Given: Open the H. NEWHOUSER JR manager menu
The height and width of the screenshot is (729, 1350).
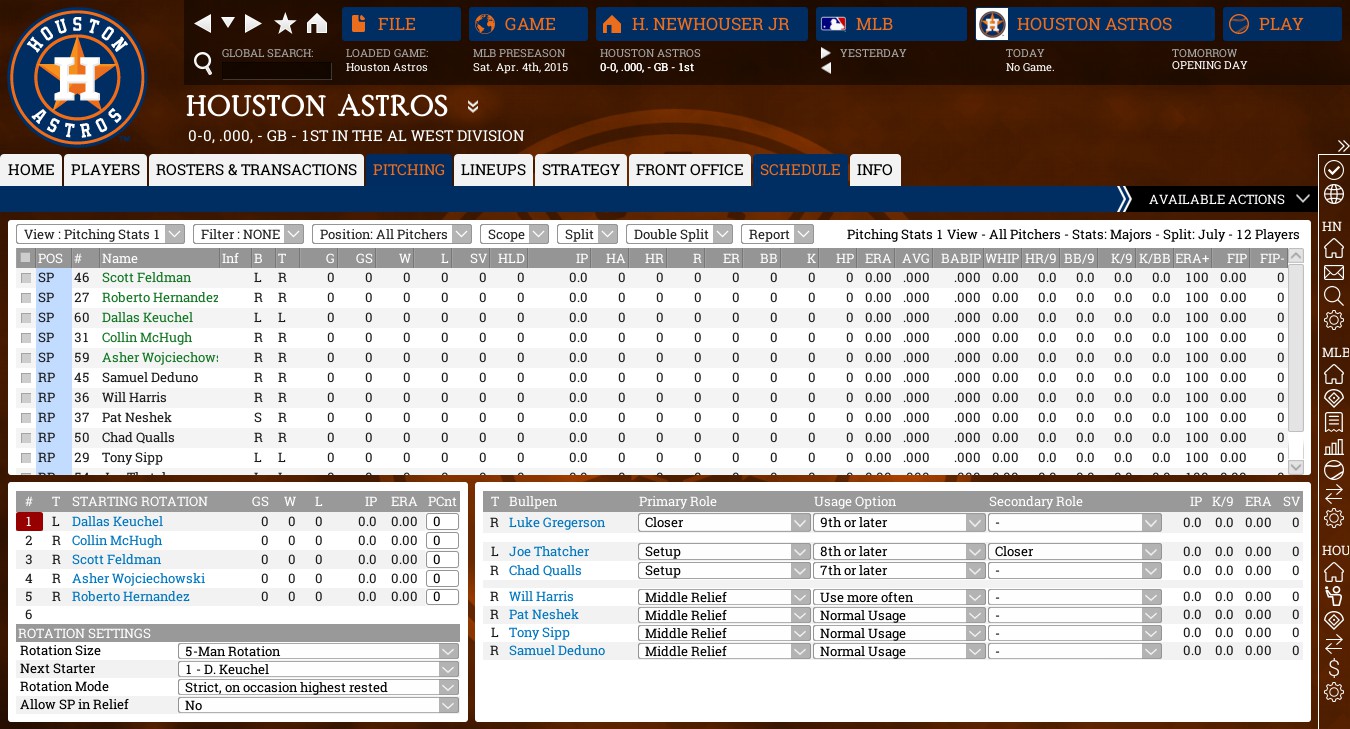Looking at the screenshot, I should (702, 24).
